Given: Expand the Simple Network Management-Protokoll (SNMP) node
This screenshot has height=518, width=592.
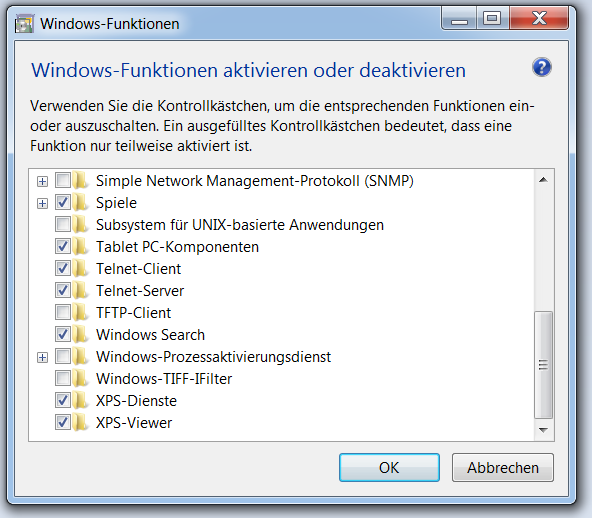Looking at the screenshot, I should click(x=42, y=181).
